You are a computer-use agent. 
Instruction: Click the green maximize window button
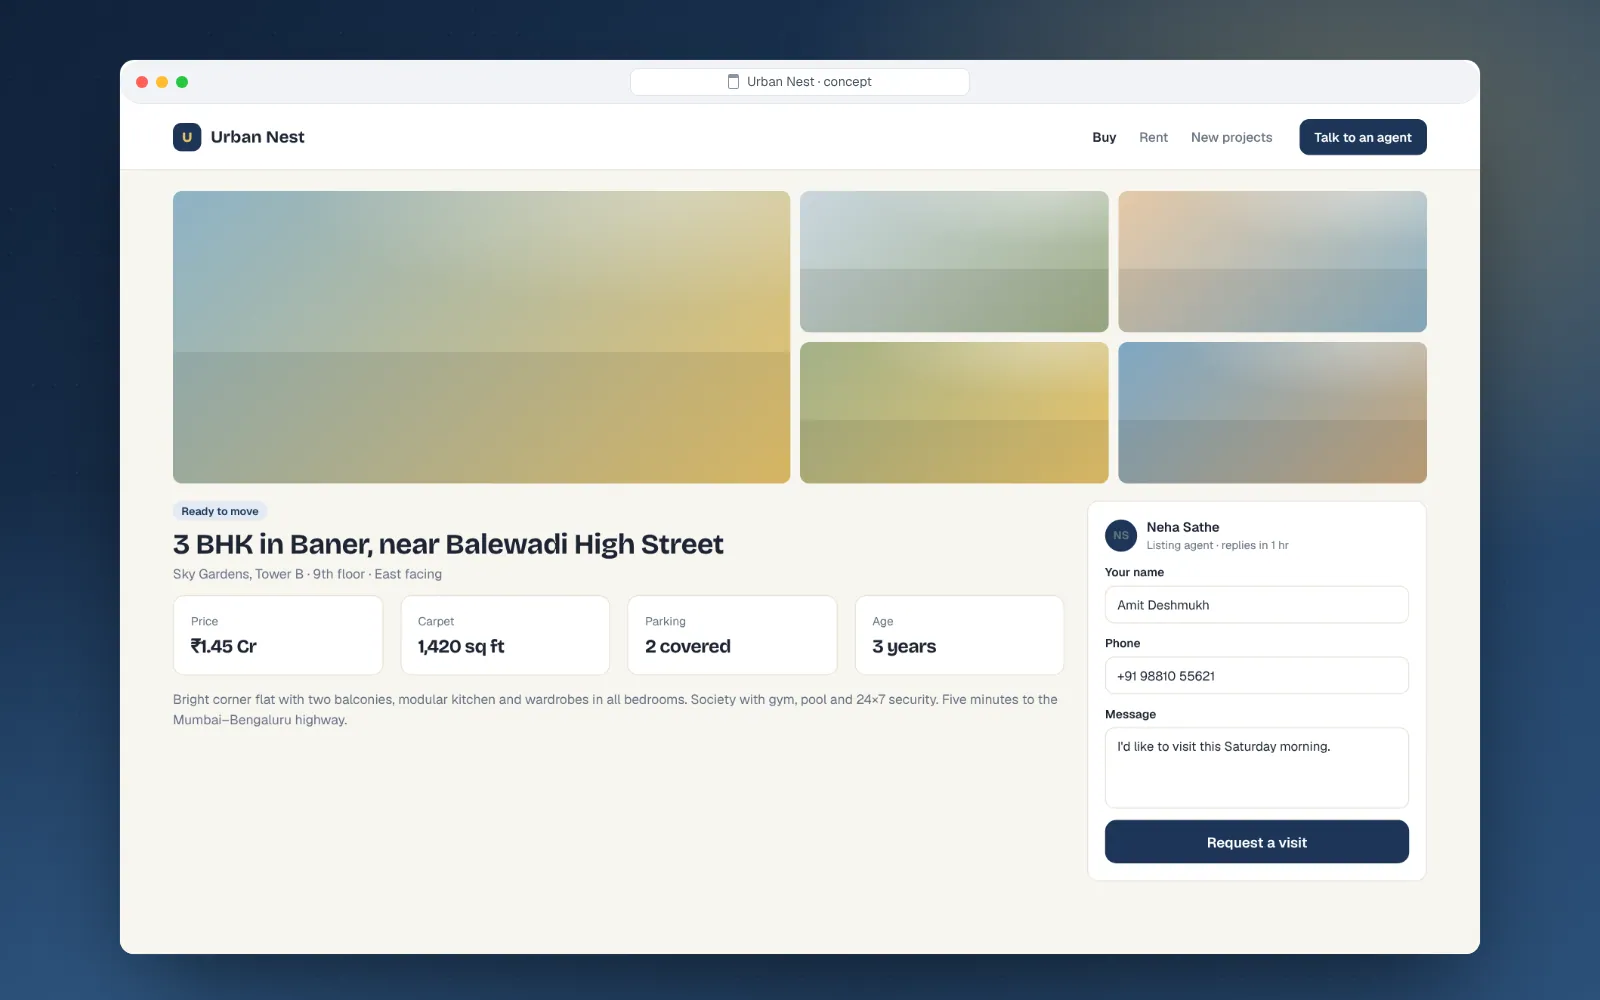coord(182,82)
